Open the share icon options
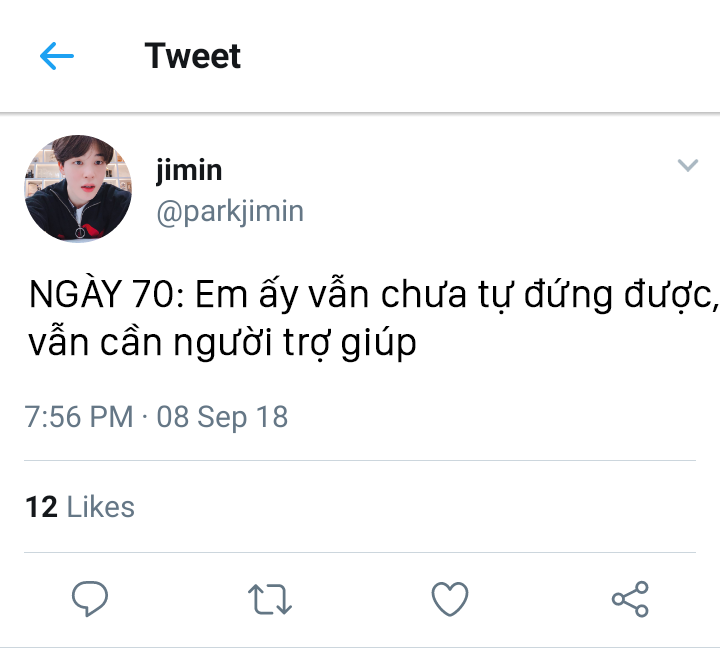 pos(630,599)
